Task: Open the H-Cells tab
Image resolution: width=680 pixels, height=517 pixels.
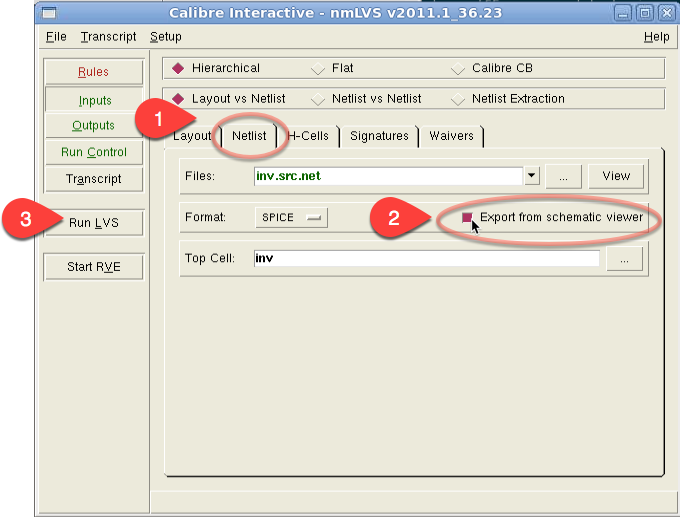Action: click(x=312, y=136)
